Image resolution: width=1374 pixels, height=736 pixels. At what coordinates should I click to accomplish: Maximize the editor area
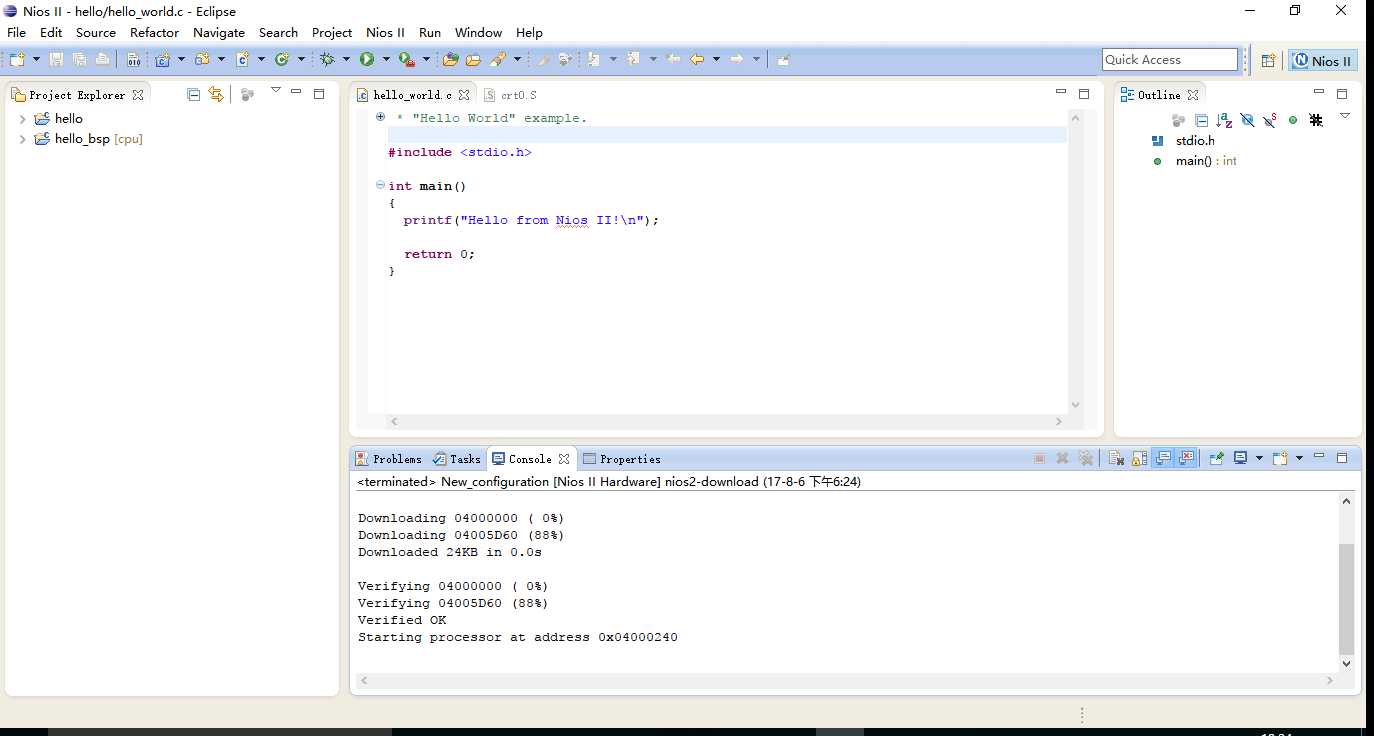coord(1084,93)
